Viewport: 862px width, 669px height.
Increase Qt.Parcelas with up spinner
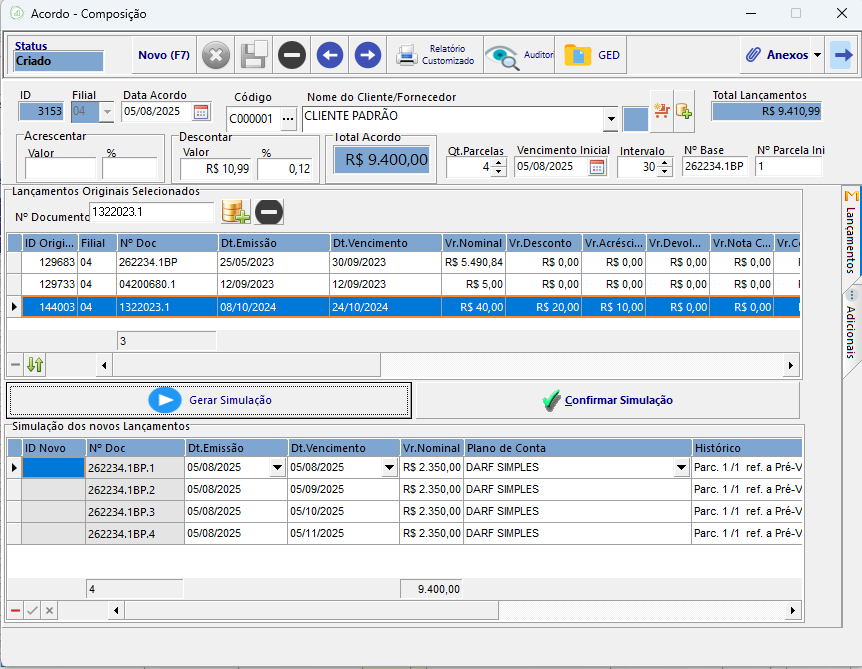tap(499, 163)
